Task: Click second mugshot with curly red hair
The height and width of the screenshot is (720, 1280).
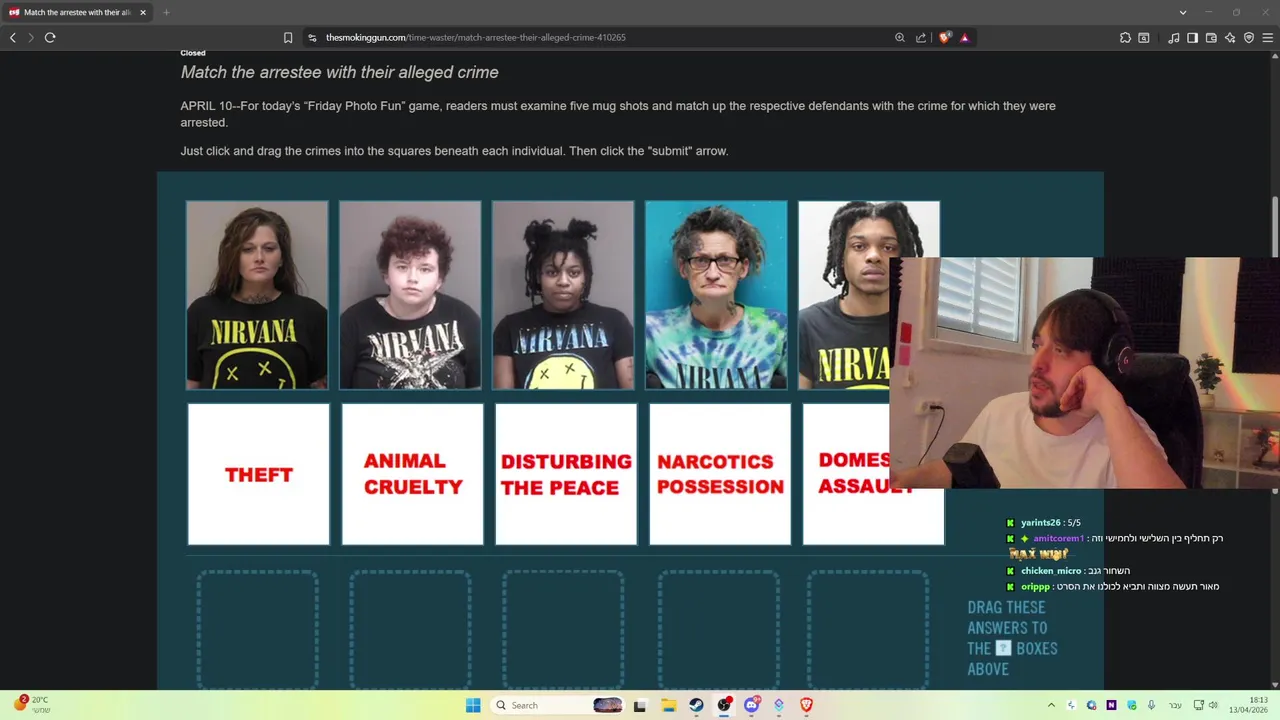Action: point(410,295)
